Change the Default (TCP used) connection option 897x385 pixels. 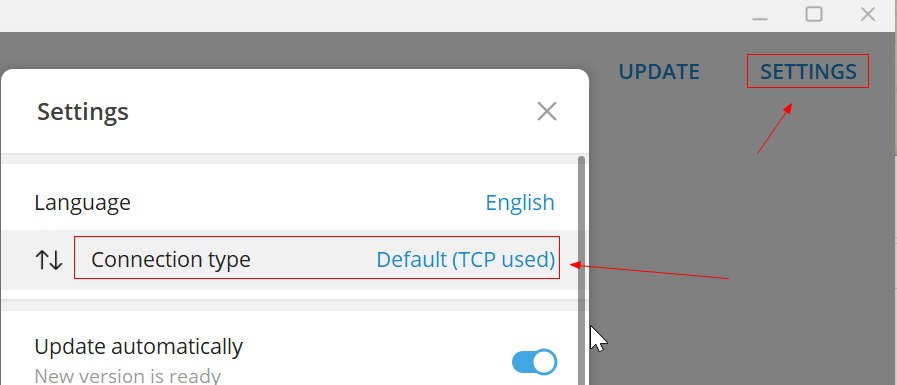click(x=465, y=260)
